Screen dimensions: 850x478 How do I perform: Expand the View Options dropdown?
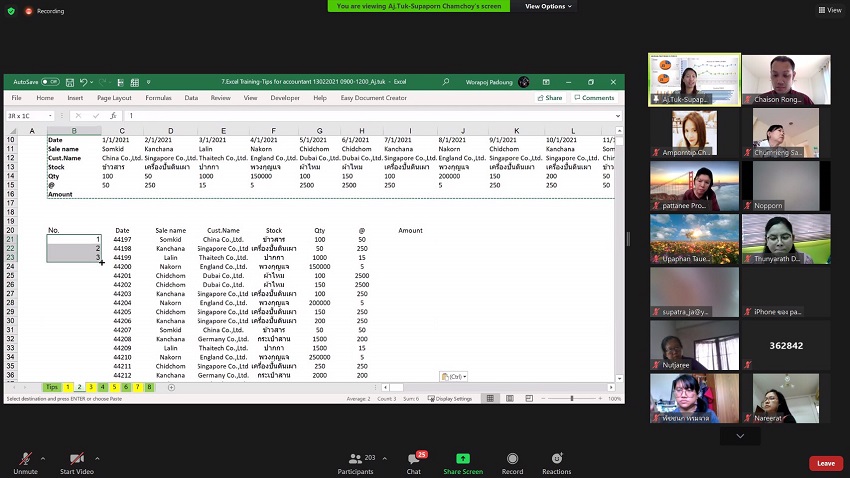click(x=550, y=6)
